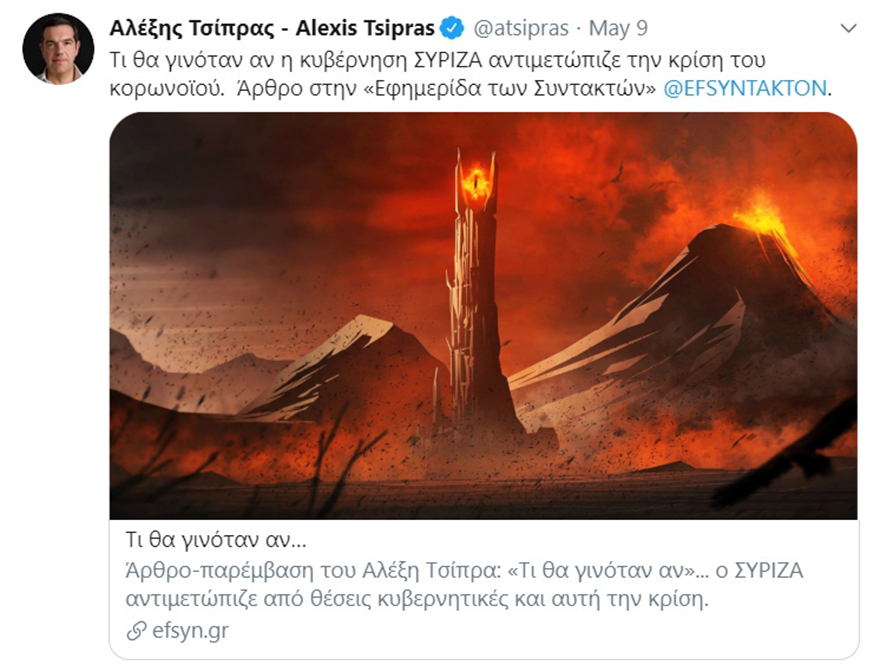Screen dimensions: 880x672
Task: Click the card description starting Άρθρο-παρέμβαση
Action: pyautogui.click(x=464, y=584)
